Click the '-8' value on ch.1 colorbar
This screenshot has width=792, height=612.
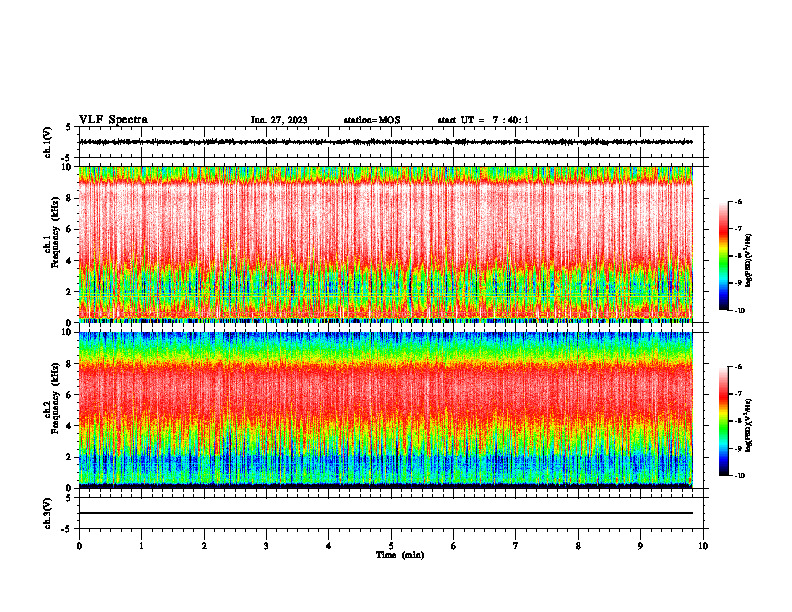[x=738, y=256]
